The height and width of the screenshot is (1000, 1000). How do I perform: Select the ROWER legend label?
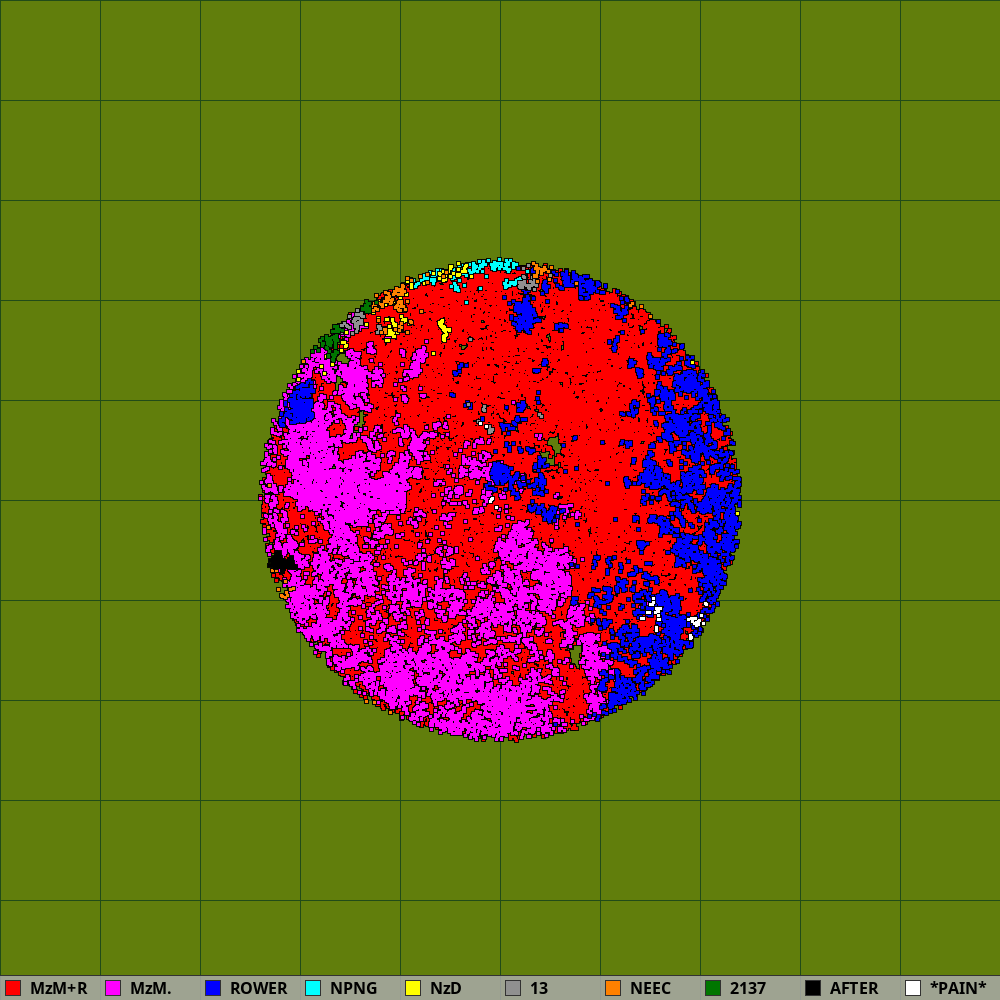258,988
